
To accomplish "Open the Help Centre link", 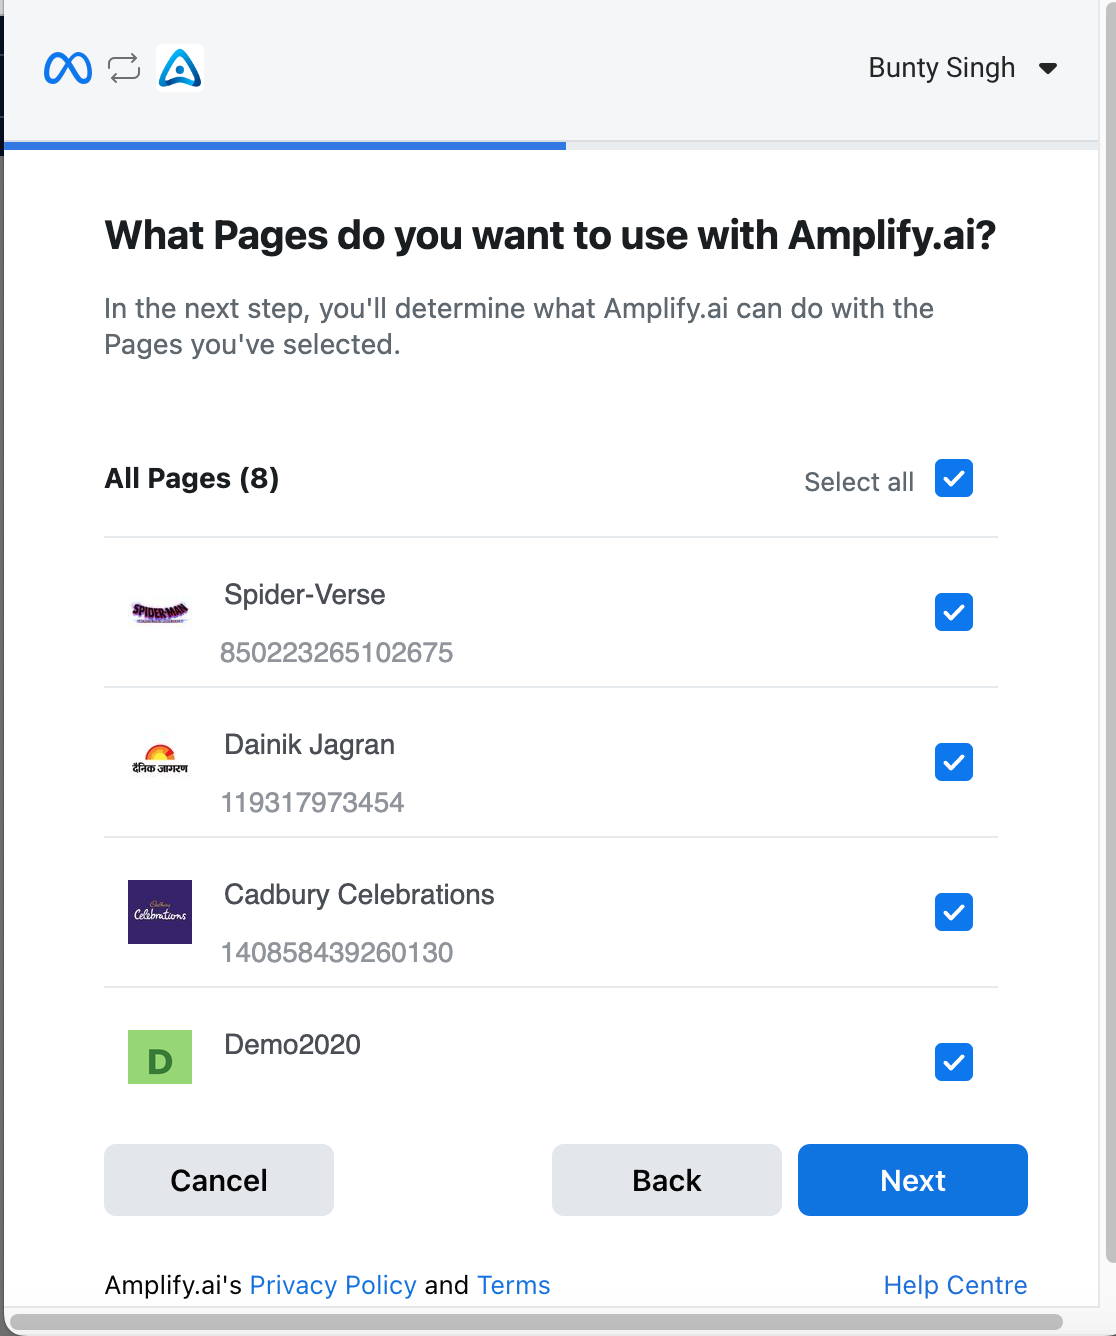I will click(955, 1285).
